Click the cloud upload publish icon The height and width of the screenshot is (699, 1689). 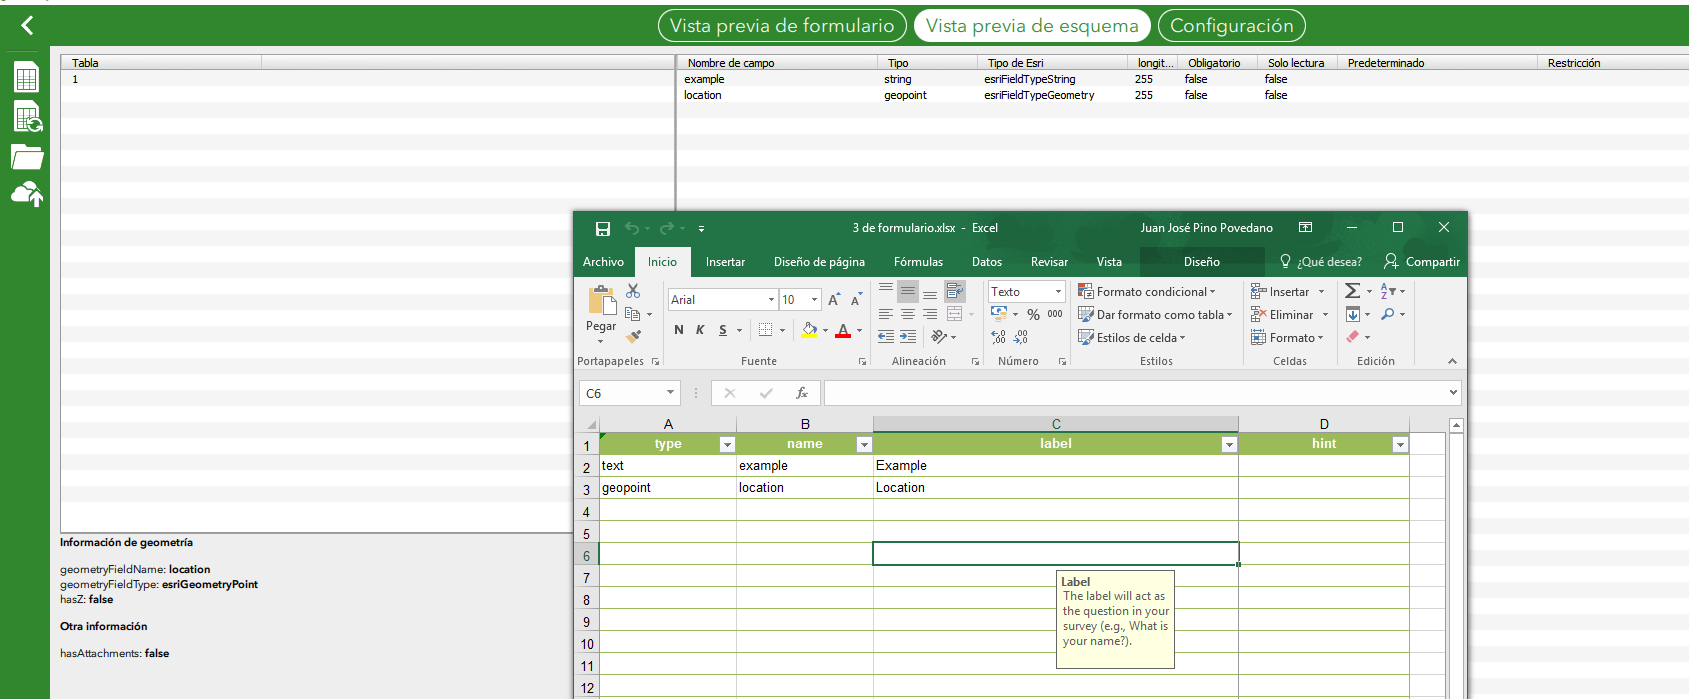tap(27, 194)
